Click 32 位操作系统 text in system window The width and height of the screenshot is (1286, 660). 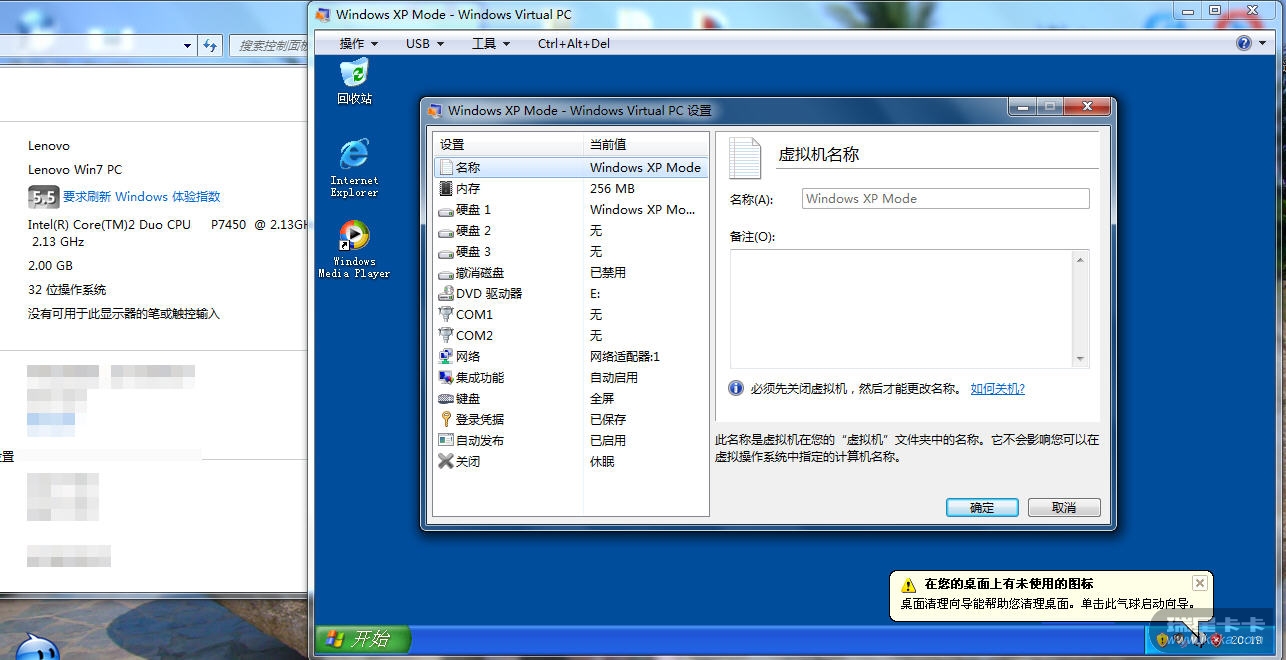point(67,290)
